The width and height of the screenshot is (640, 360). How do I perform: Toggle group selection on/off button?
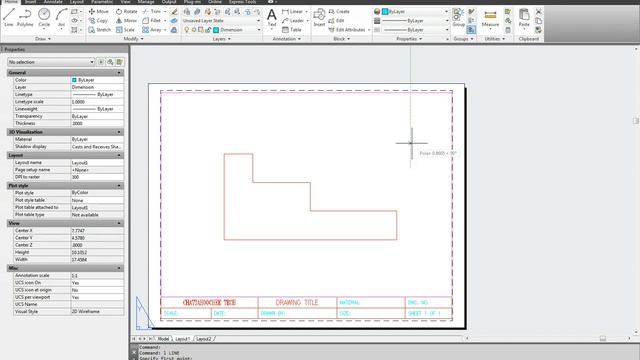(471, 30)
